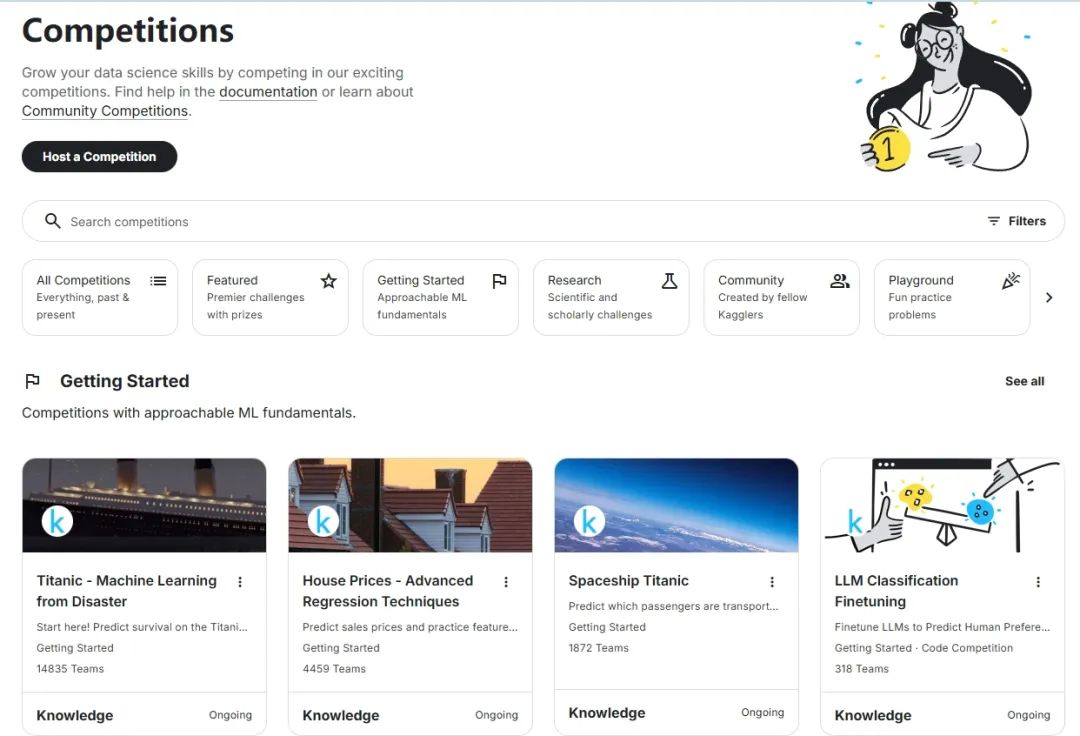Image resolution: width=1080 pixels, height=736 pixels.
Task: Open the Filters button
Action: (x=1017, y=221)
